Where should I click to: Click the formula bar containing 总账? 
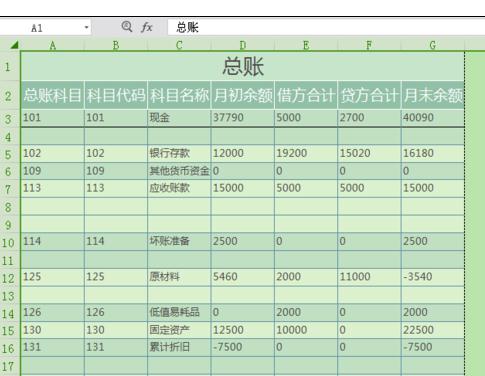(x=326, y=27)
